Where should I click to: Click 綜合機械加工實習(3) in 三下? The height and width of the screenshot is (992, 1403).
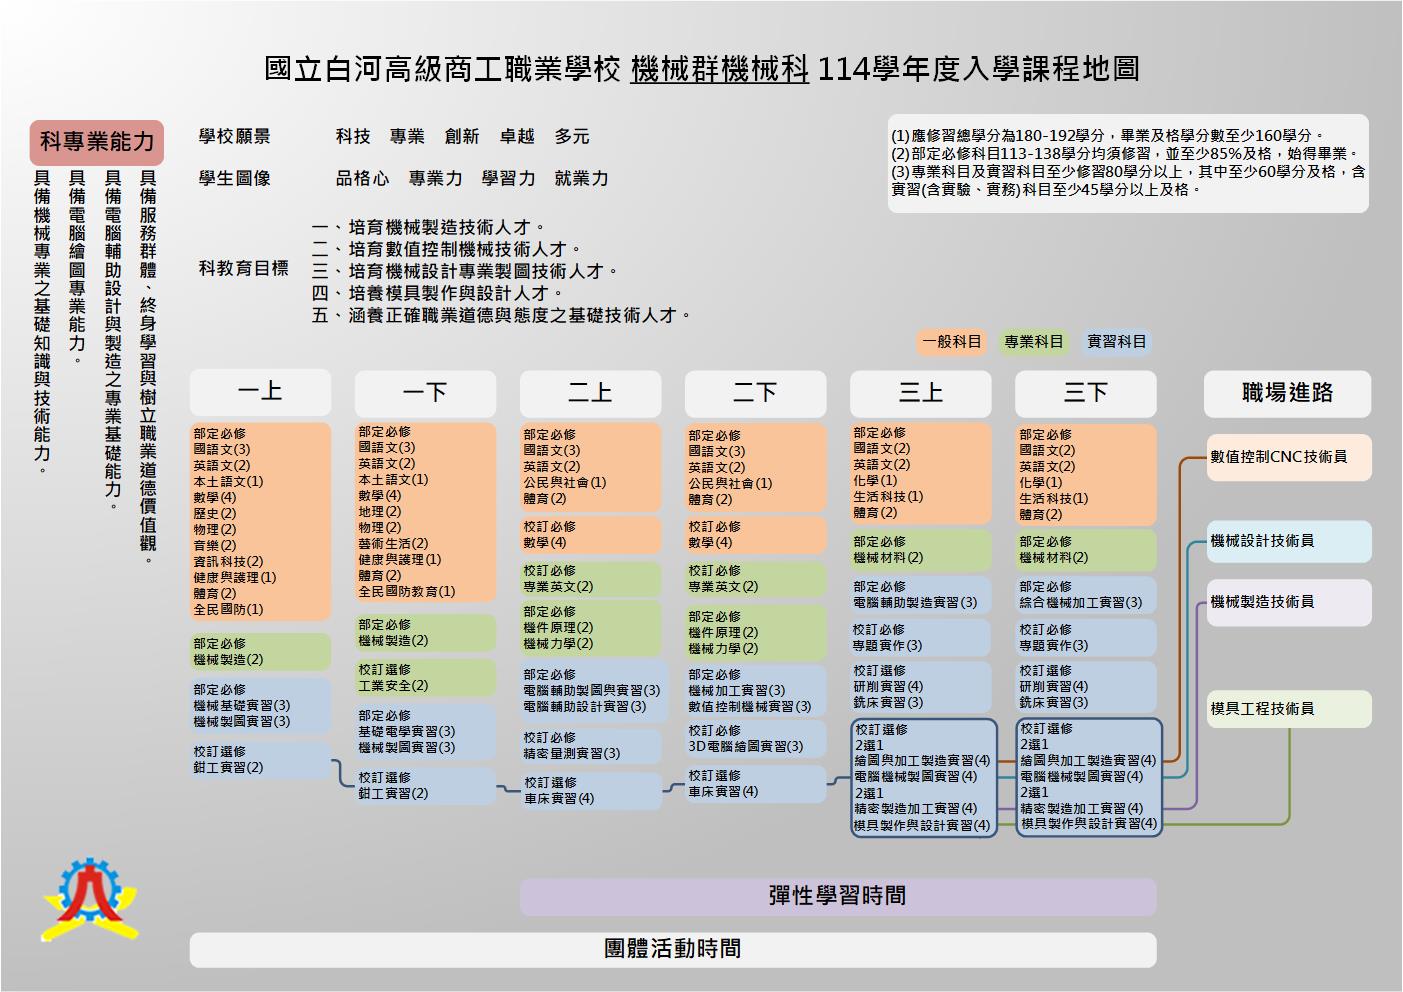pos(1081,603)
